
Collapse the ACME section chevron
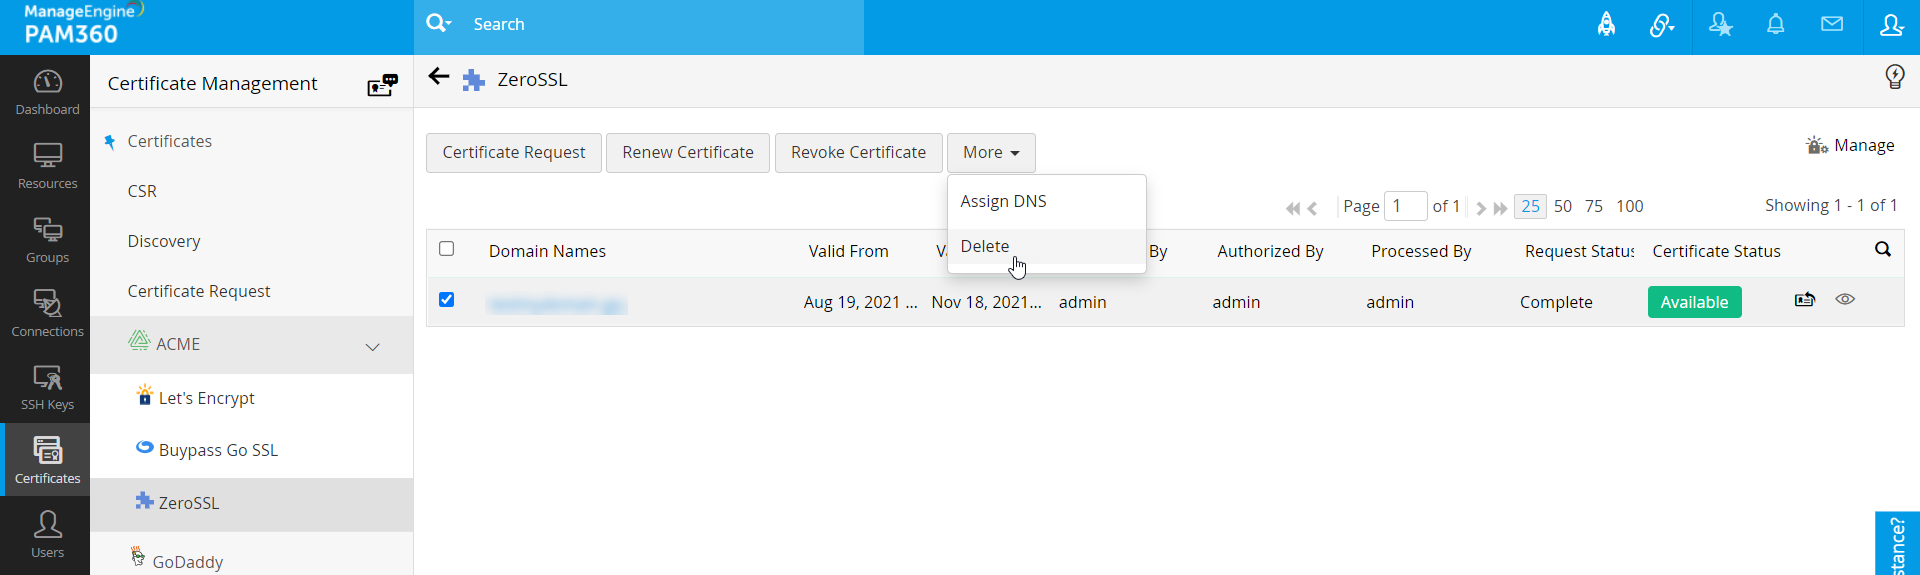pos(373,347)
